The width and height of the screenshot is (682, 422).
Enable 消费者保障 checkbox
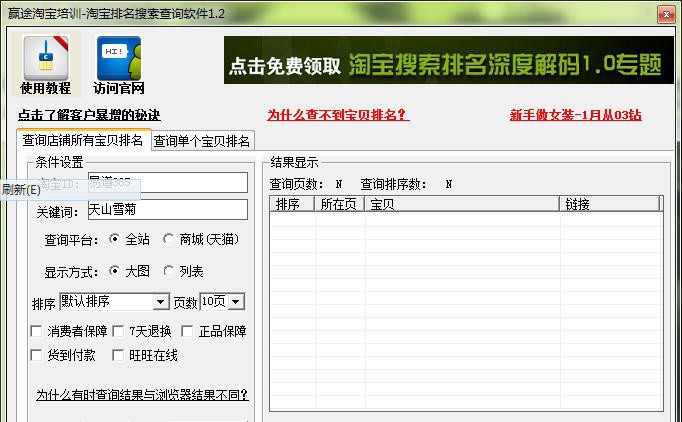(36, 332)
